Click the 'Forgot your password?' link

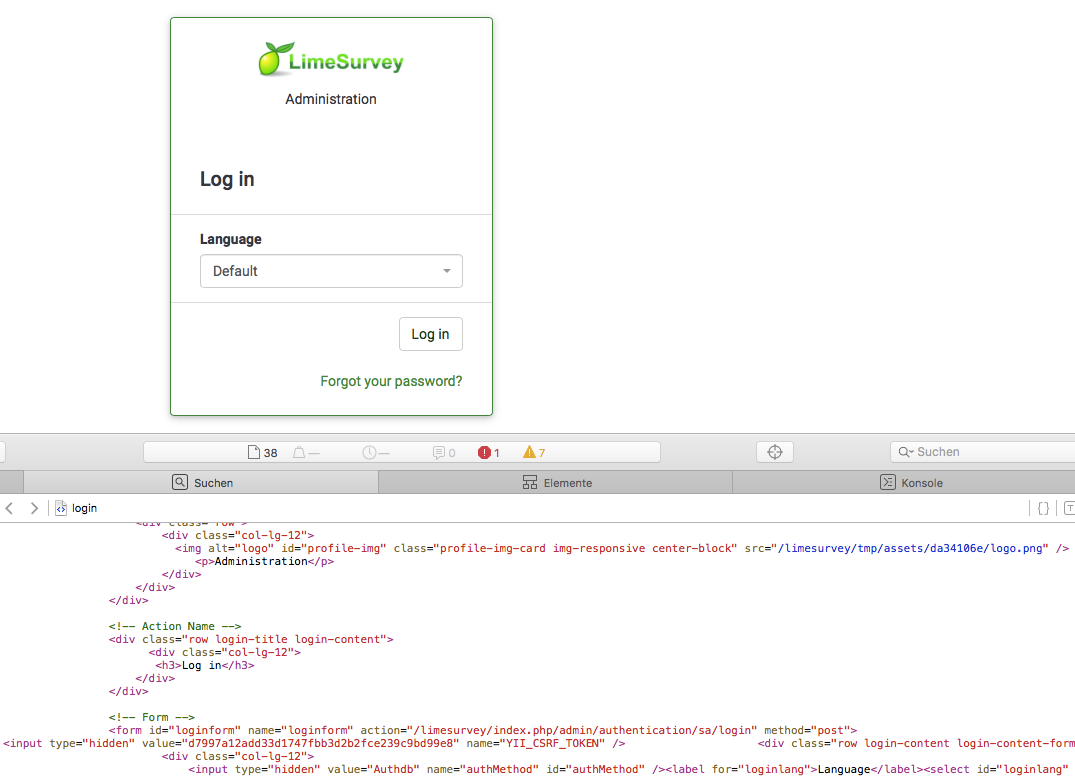391,381
